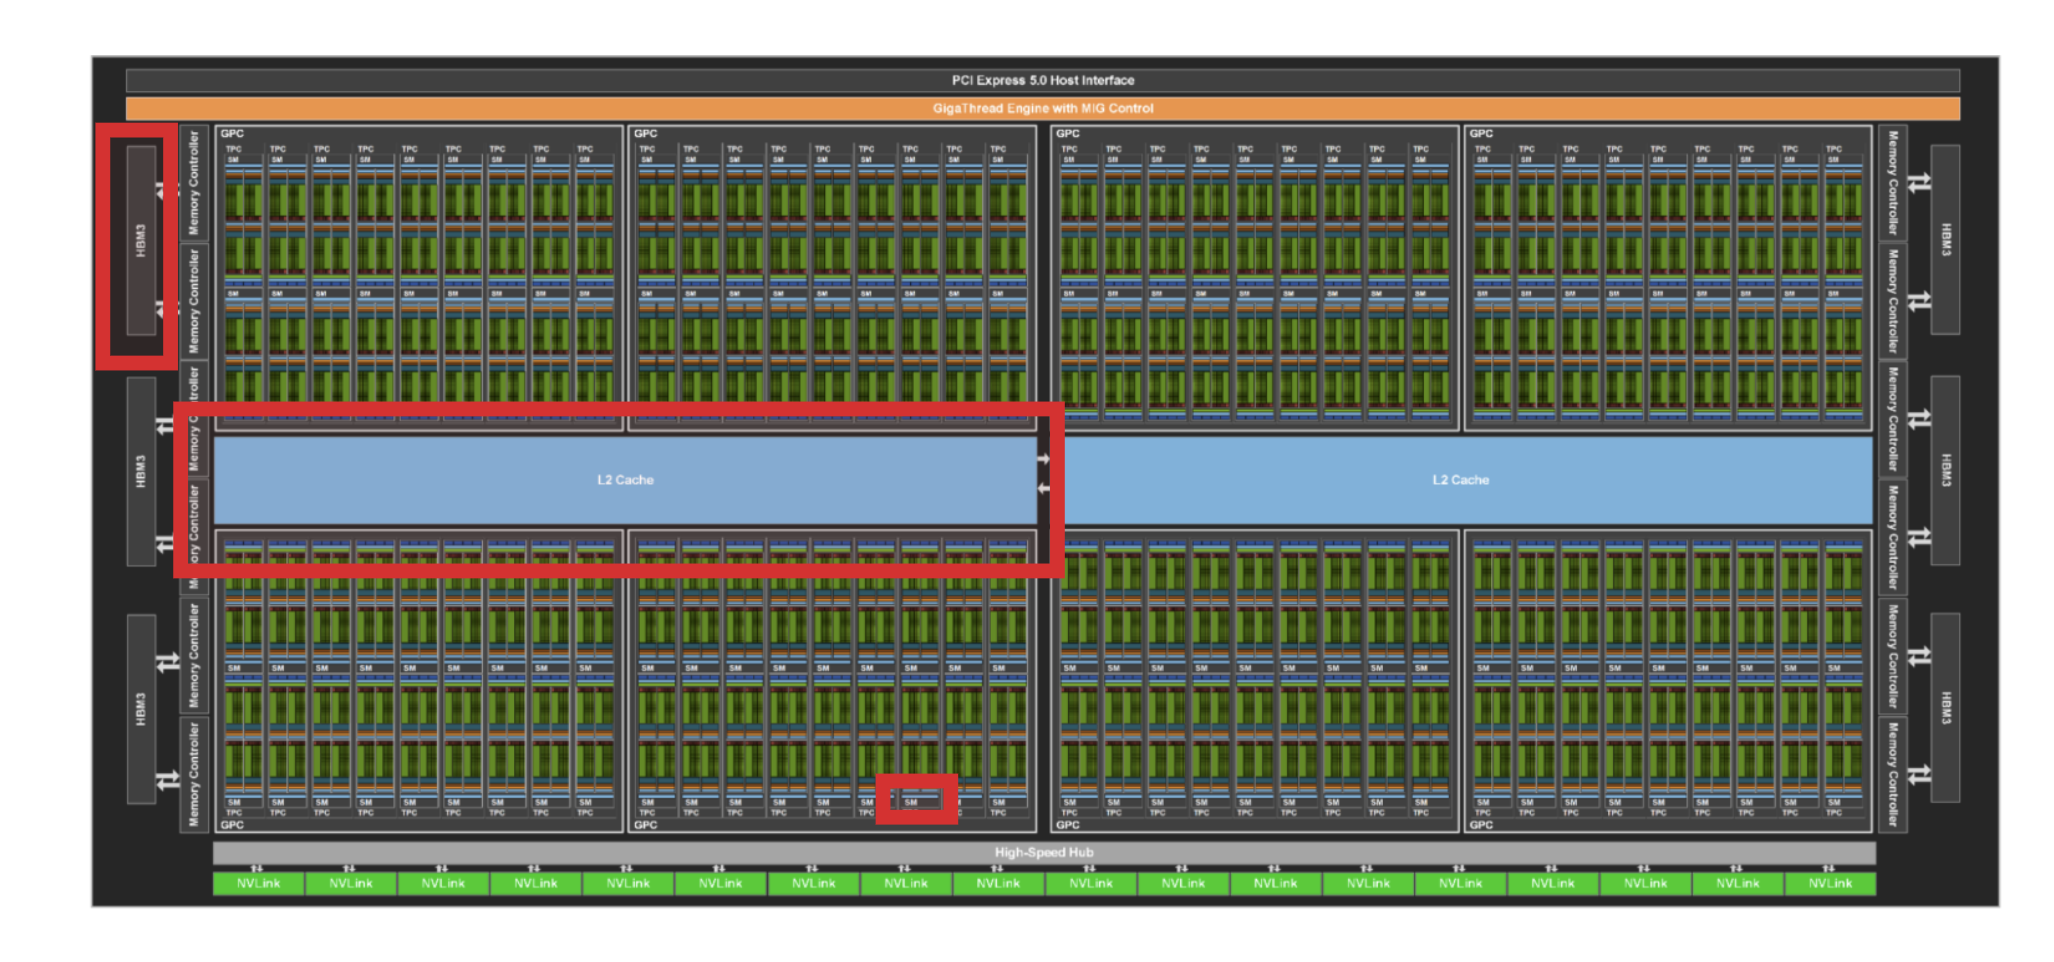Click the topmost Memory Controller label on right side
Image resolution: width=2054 pixels, height=962 pixels.
pyautogui.click(x=1892, y=182)
